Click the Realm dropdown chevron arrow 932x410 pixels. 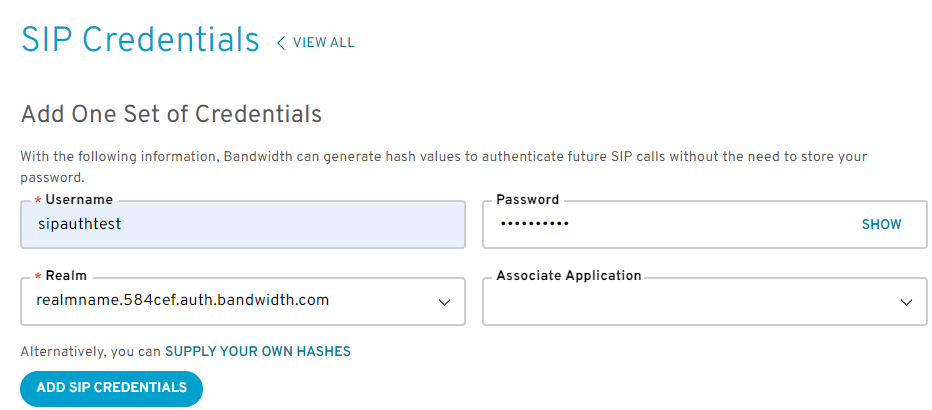coord(444,302)
